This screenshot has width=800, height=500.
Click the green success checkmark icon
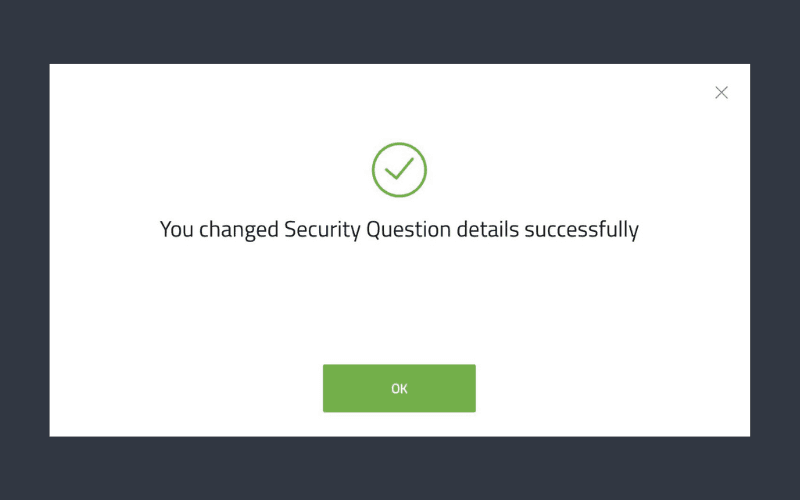(399, 169)
